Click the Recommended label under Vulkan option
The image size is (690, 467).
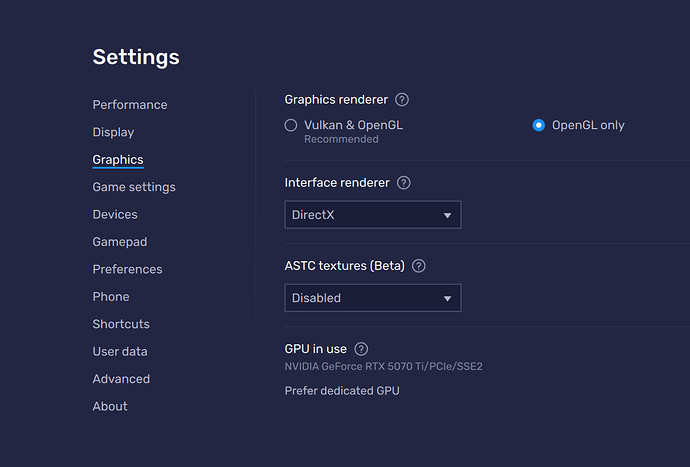tap(341, 140)
